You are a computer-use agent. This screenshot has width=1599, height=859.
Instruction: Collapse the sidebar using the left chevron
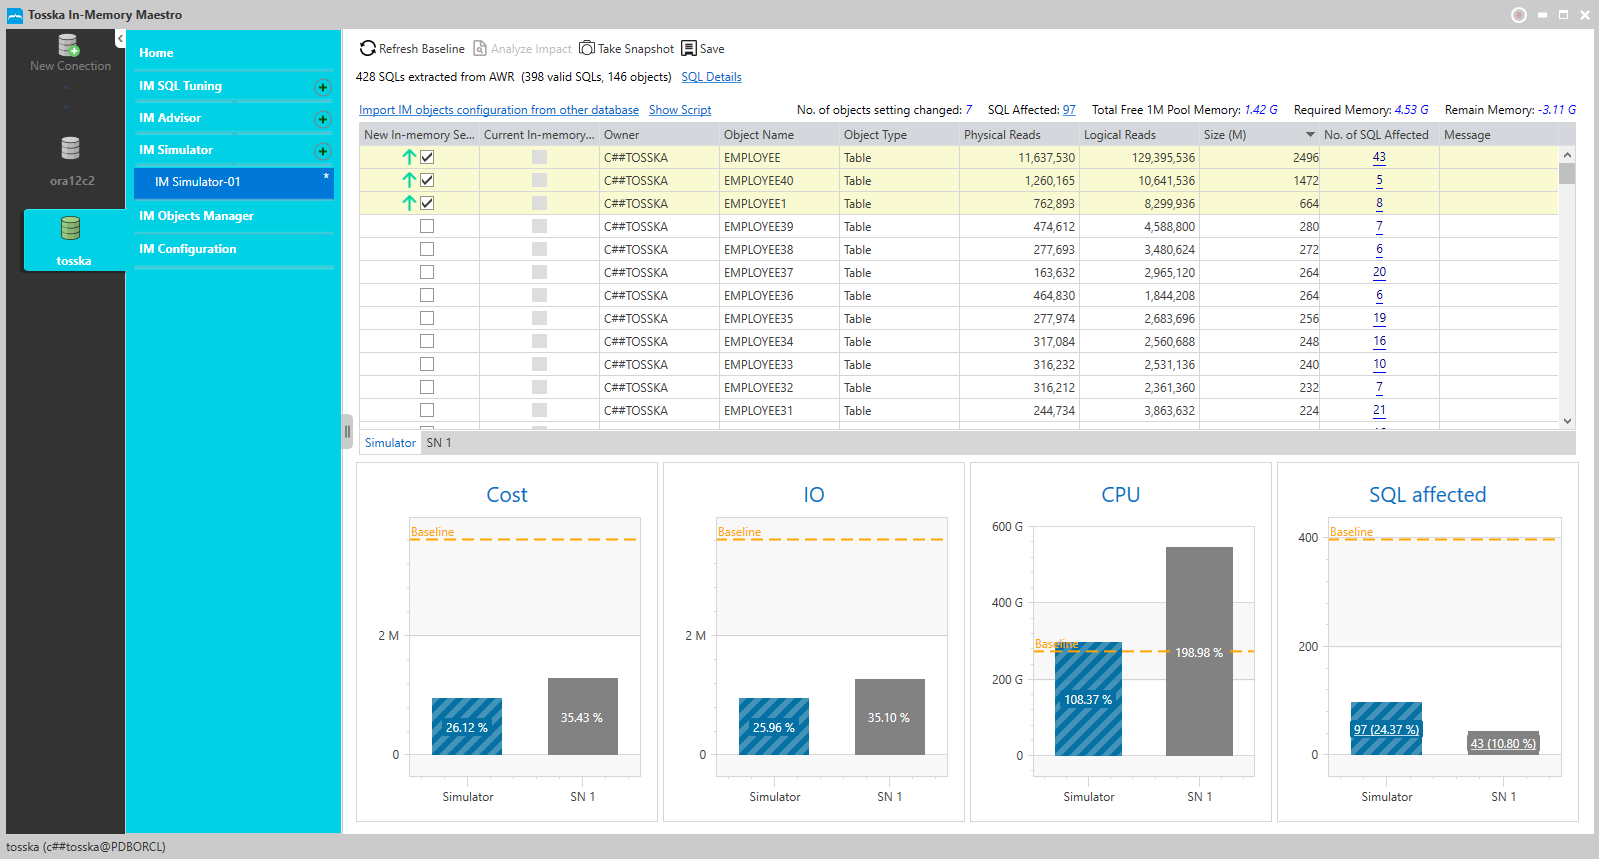click(120, 39)
